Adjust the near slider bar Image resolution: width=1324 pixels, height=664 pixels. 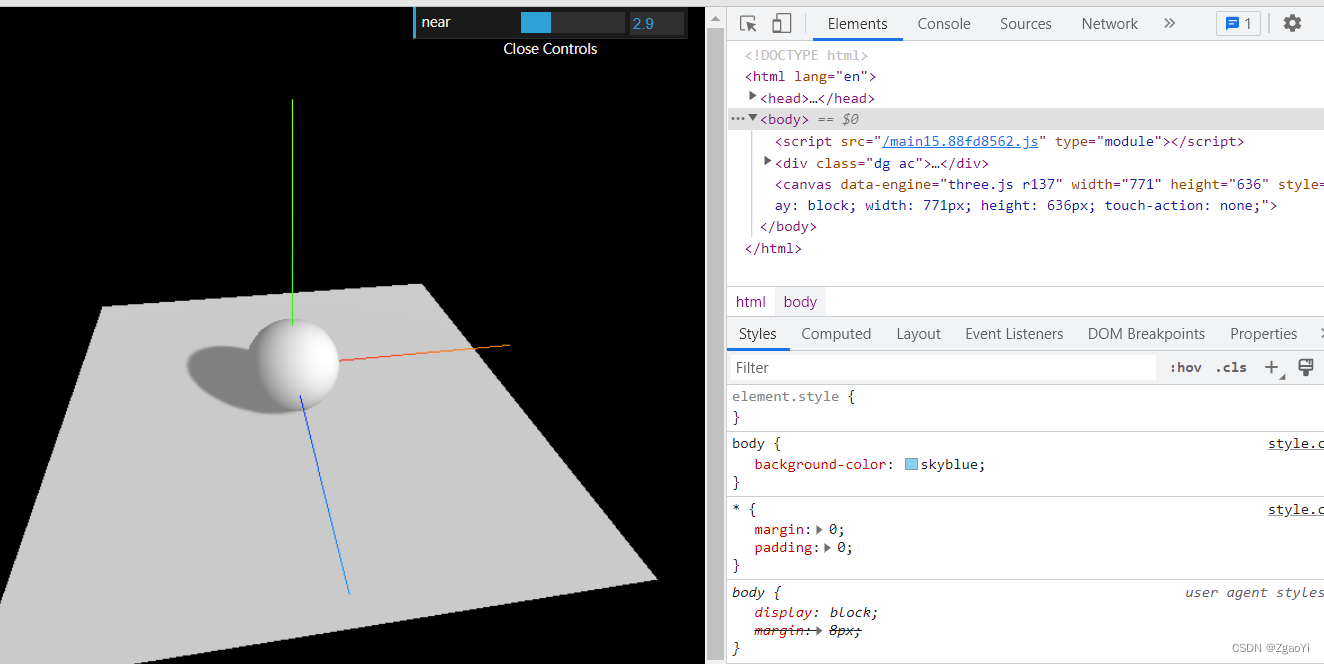click(572, 23)
